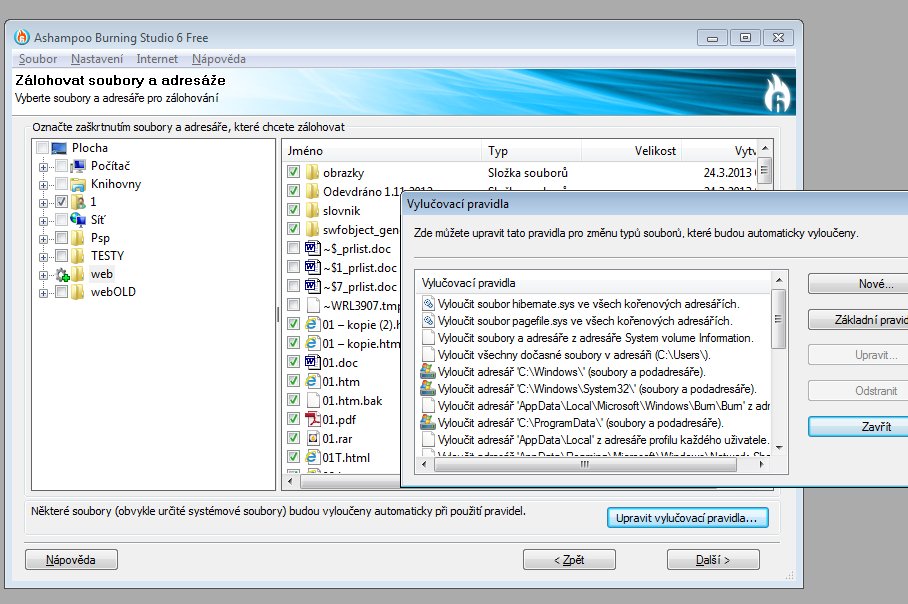The height and width of the screenshot is (604, 908).
Task: Open the Nápověda menu in menu bar
Action: (x=219, y=59)
